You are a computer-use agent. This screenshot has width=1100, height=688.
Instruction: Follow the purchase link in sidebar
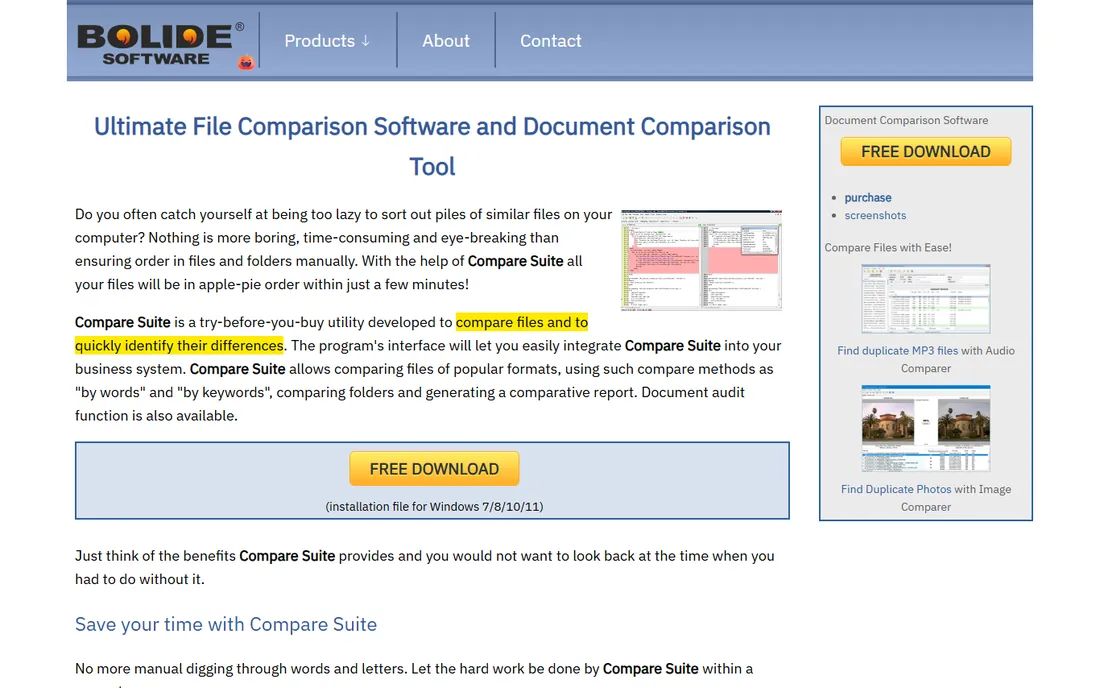pyautogui.click(x=868, y=198)
